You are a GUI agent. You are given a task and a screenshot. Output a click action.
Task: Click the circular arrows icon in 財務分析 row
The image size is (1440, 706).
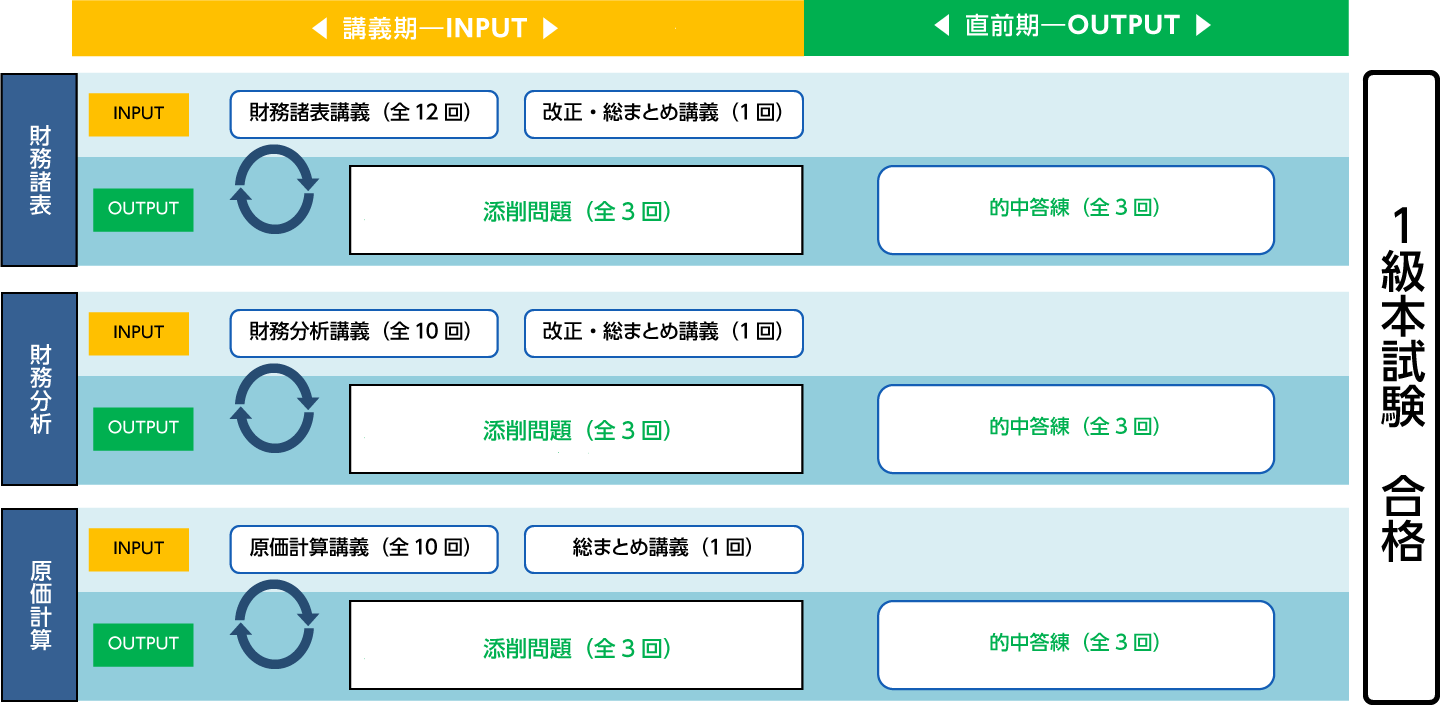[274, 408]
